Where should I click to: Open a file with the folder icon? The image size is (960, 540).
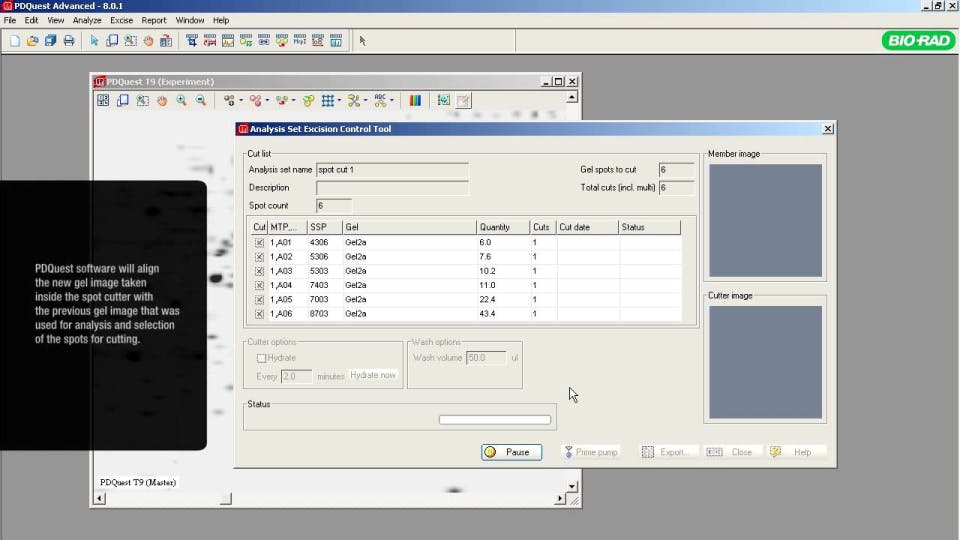(32, 41)
